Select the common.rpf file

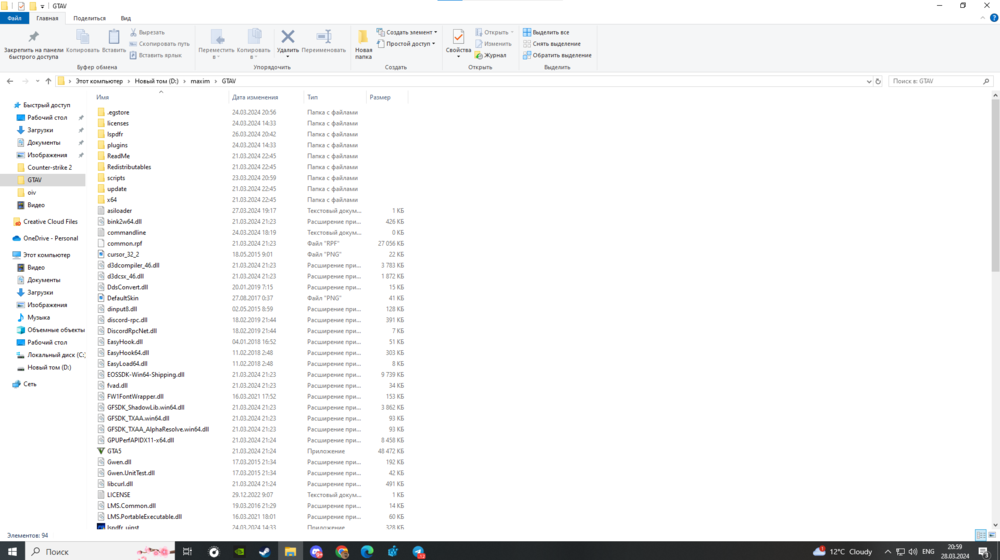(x=124, y=244)
